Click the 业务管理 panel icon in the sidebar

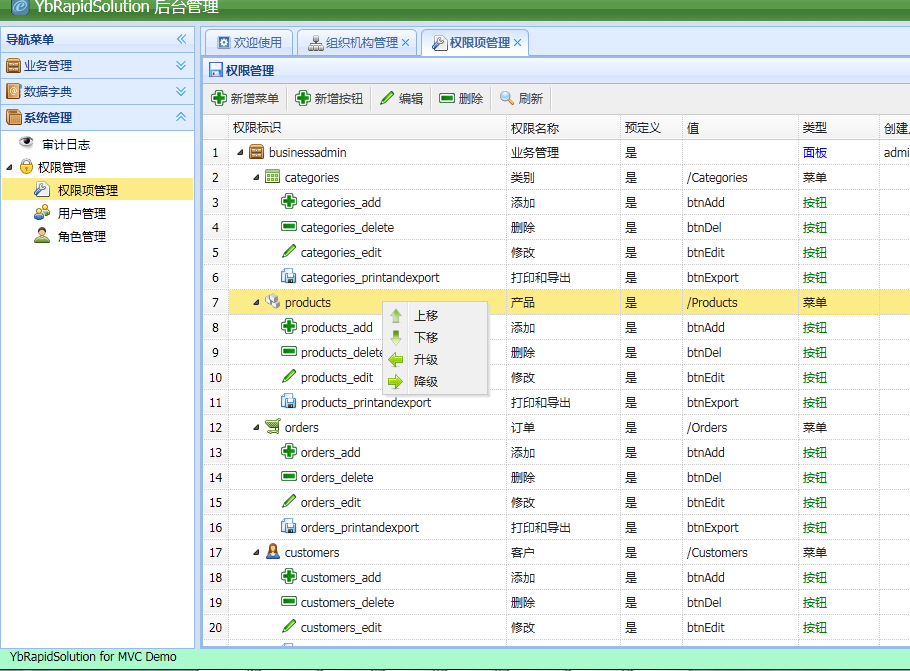[x=13, y=66]
